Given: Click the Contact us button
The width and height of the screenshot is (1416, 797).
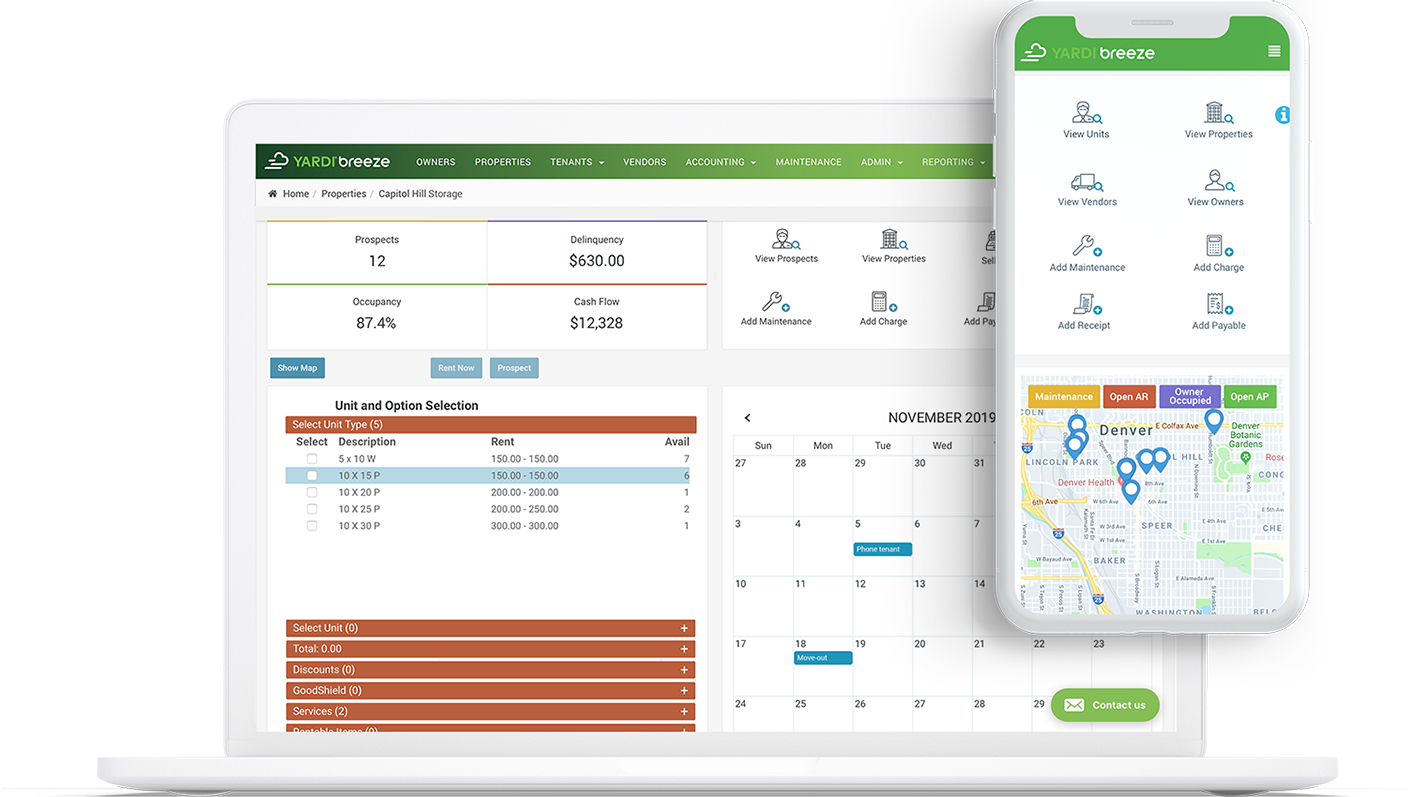Looking at the screenshot, I should click(x=1105, y=705).
